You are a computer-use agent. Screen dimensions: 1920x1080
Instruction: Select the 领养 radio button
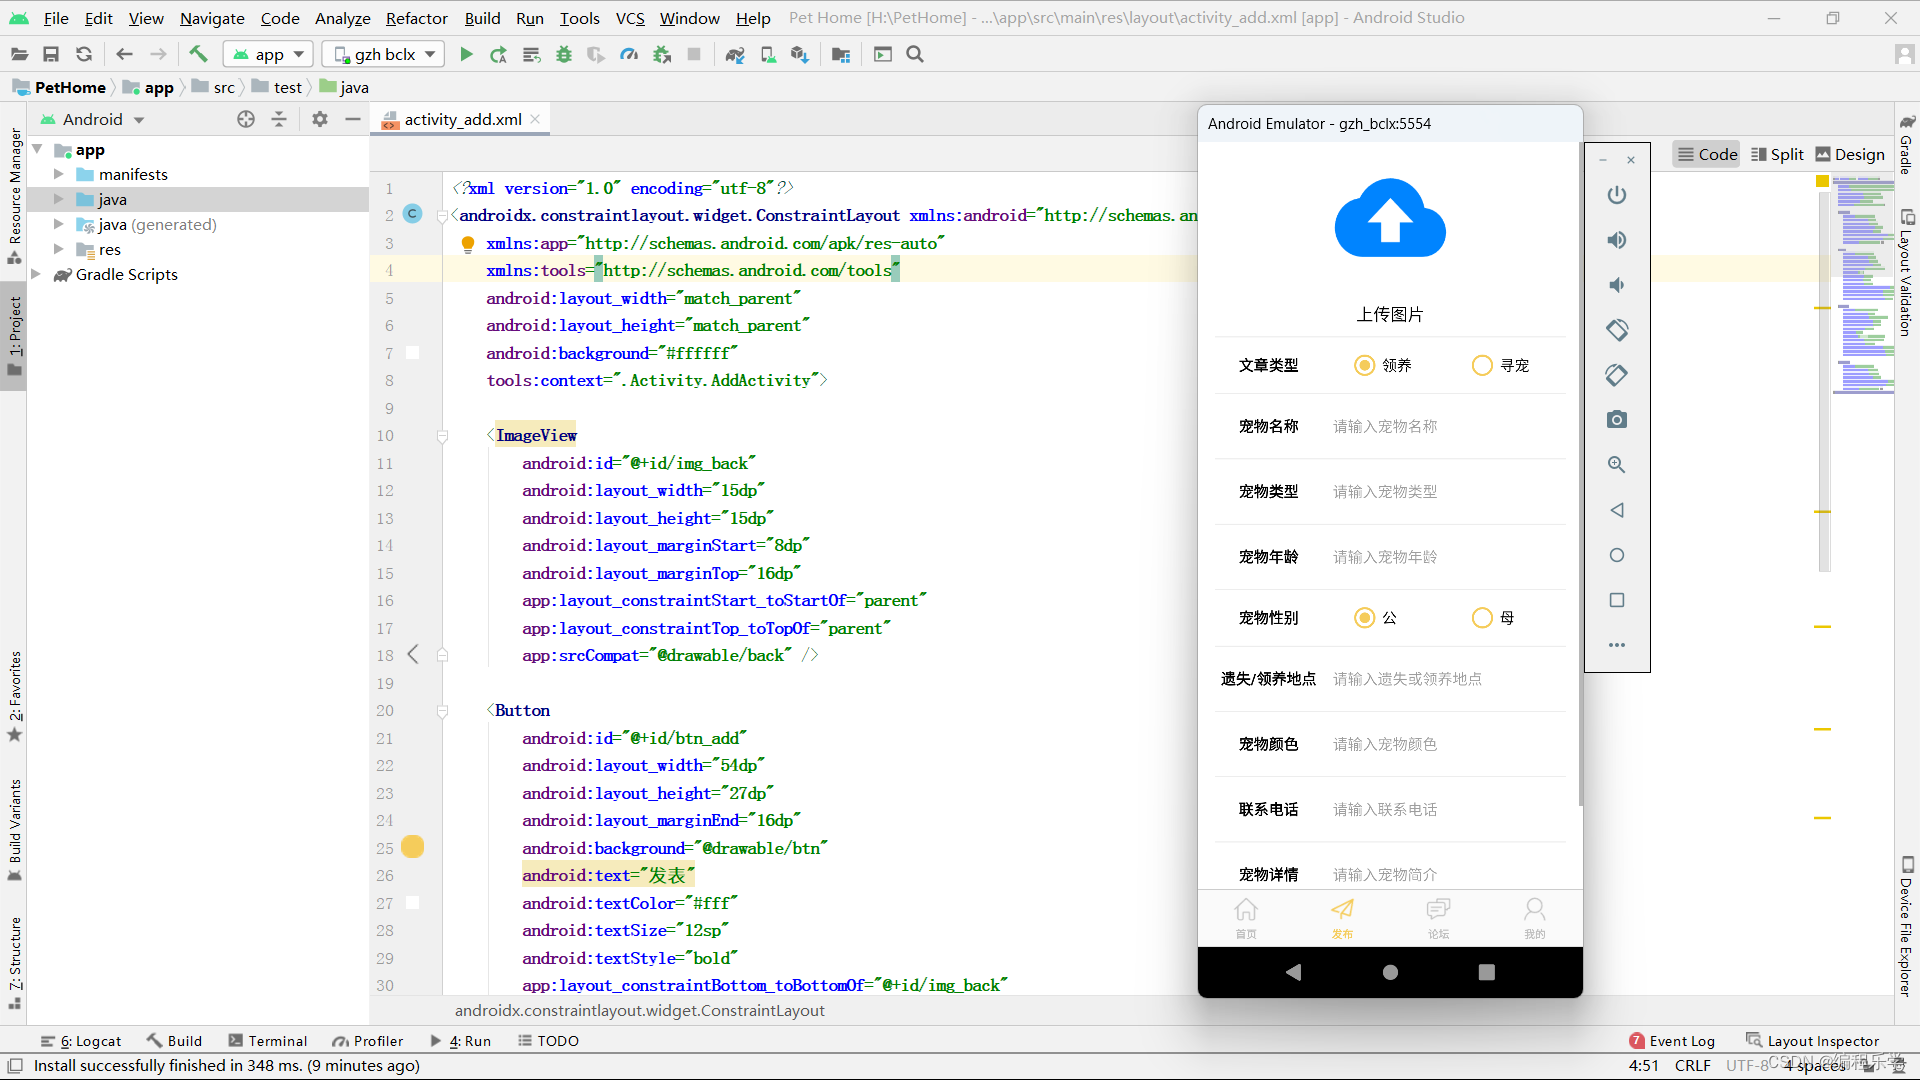click(x=1364, y=366)
